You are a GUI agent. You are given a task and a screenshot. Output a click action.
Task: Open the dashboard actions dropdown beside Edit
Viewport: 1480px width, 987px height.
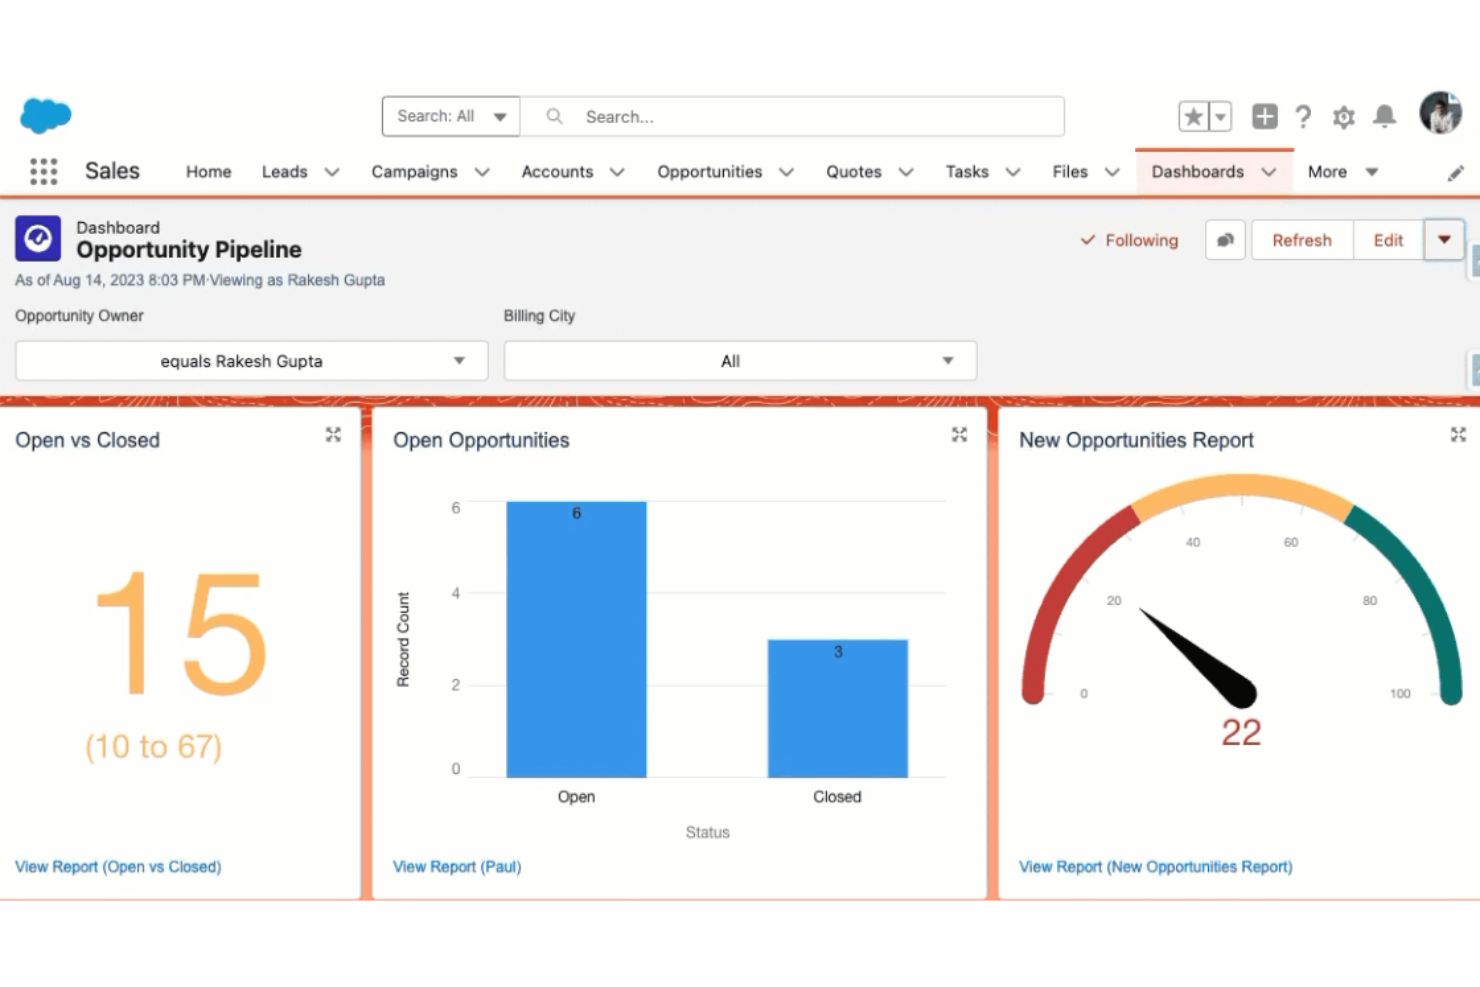1444,240
